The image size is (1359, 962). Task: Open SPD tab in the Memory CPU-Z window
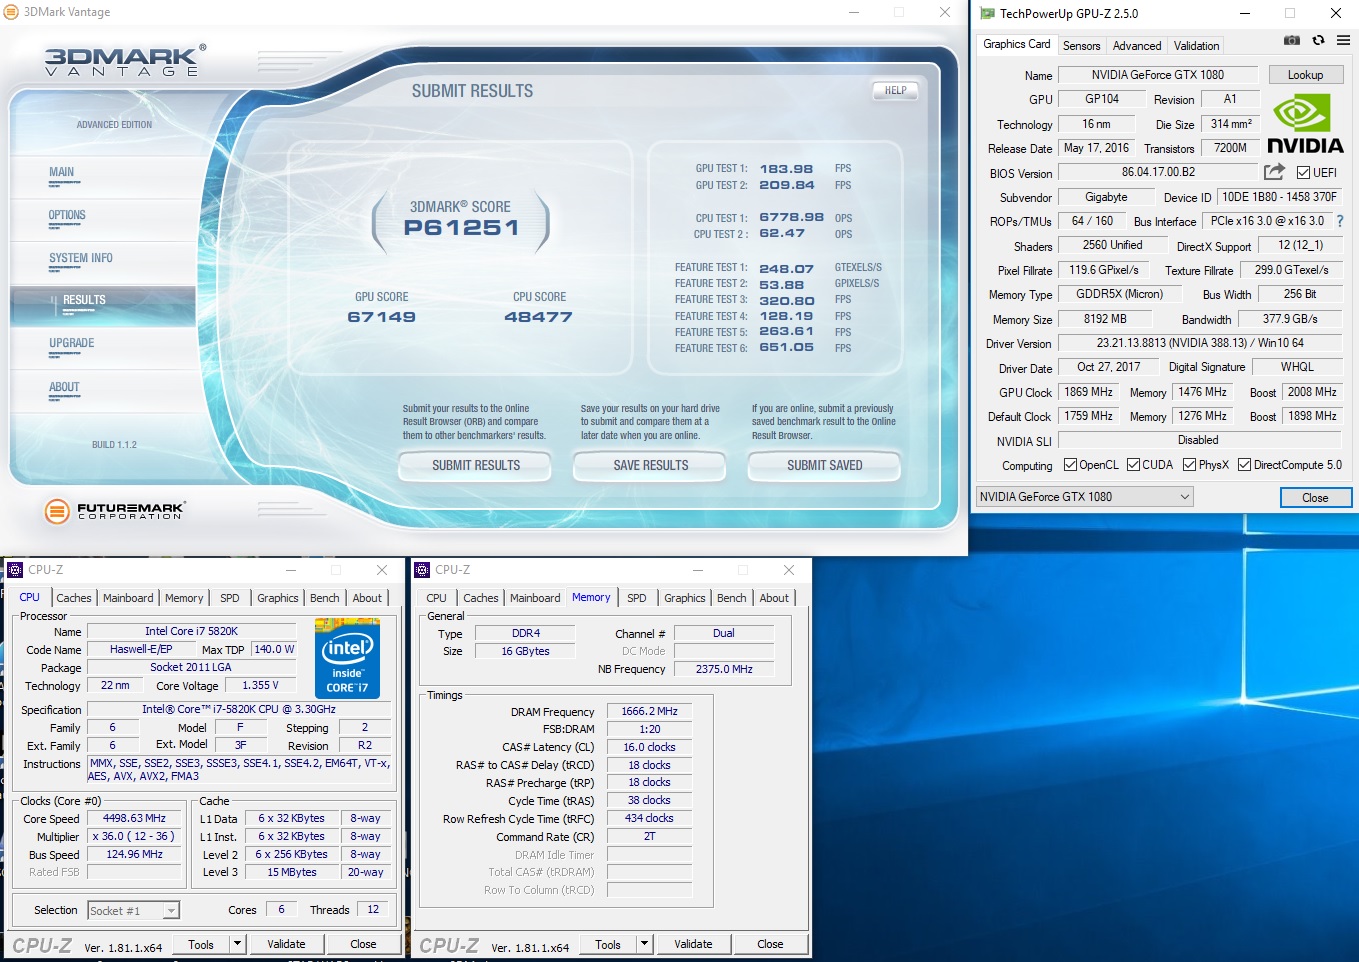coord(637,598)
